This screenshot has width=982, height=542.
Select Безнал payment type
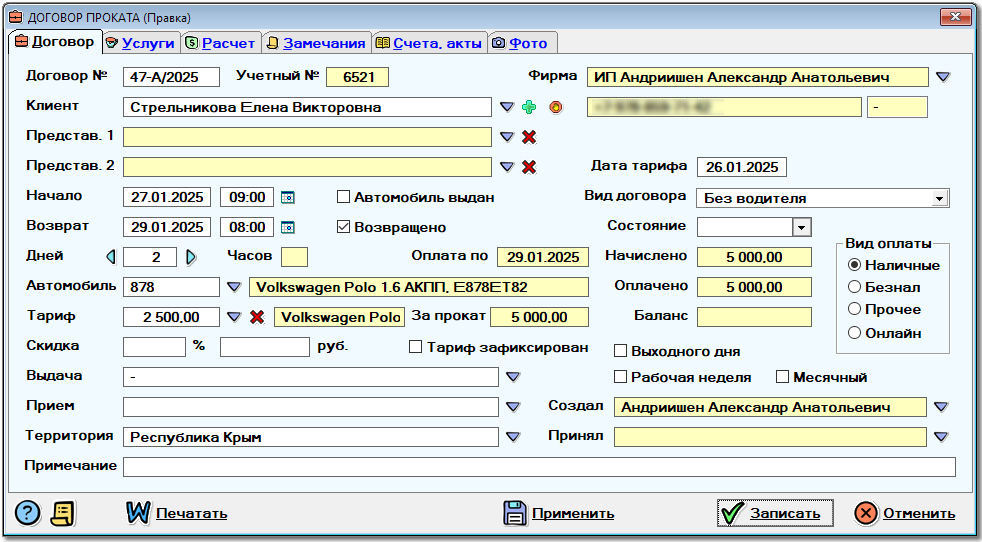click(x=854, y=287)
